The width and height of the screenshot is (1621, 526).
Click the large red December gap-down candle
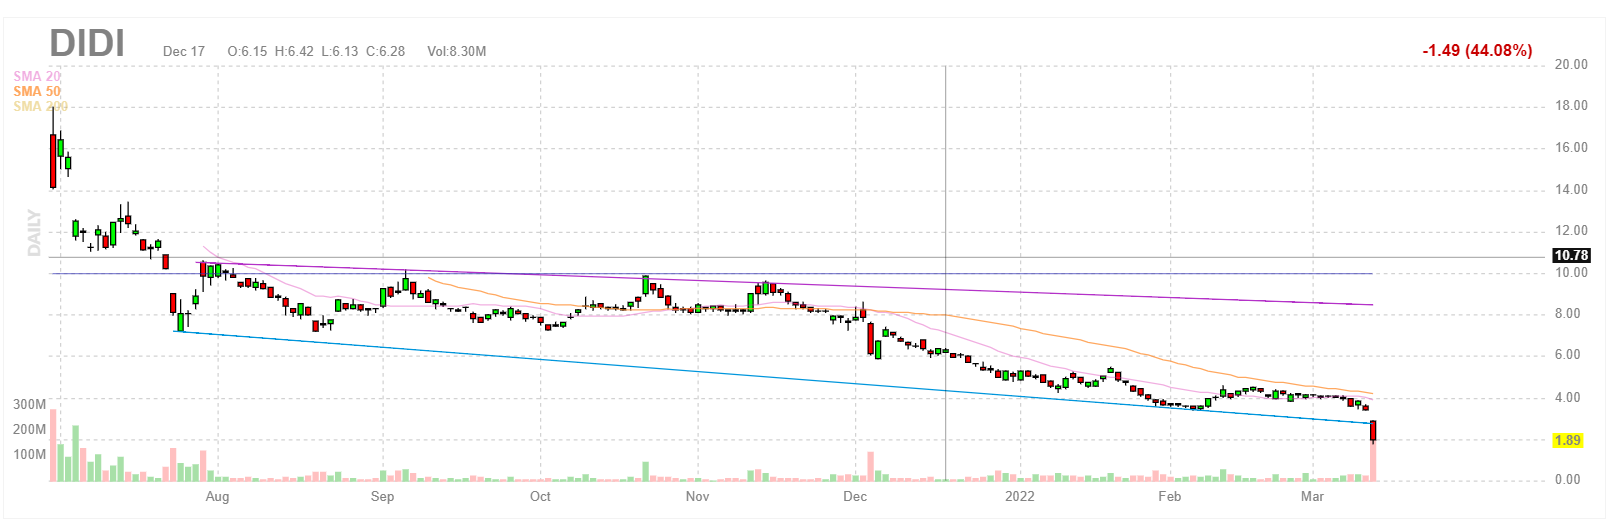(870, 338)
